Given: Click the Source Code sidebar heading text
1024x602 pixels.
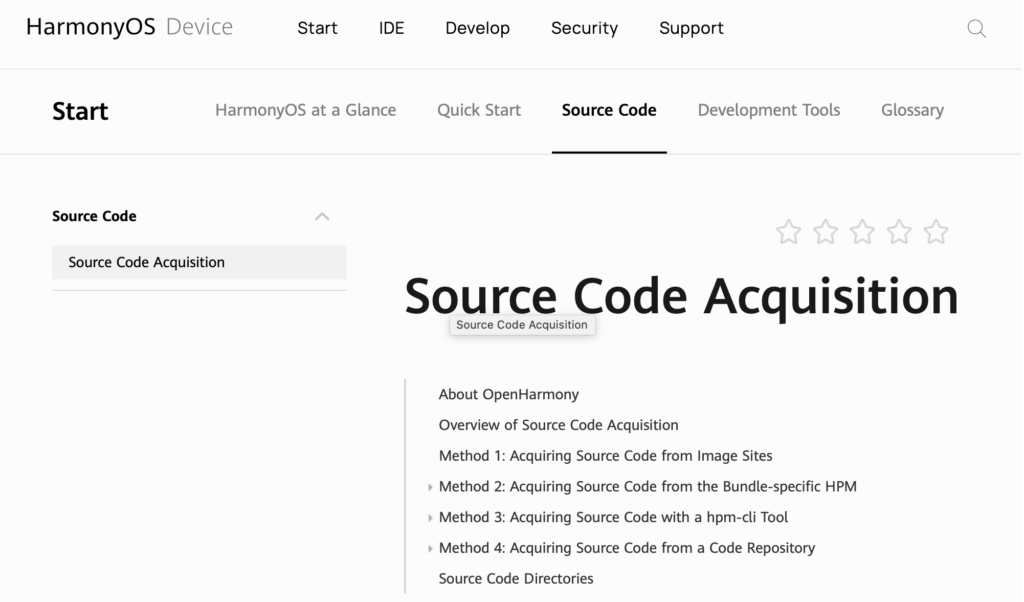Looking at the screenshot, I should pos(94,216).
